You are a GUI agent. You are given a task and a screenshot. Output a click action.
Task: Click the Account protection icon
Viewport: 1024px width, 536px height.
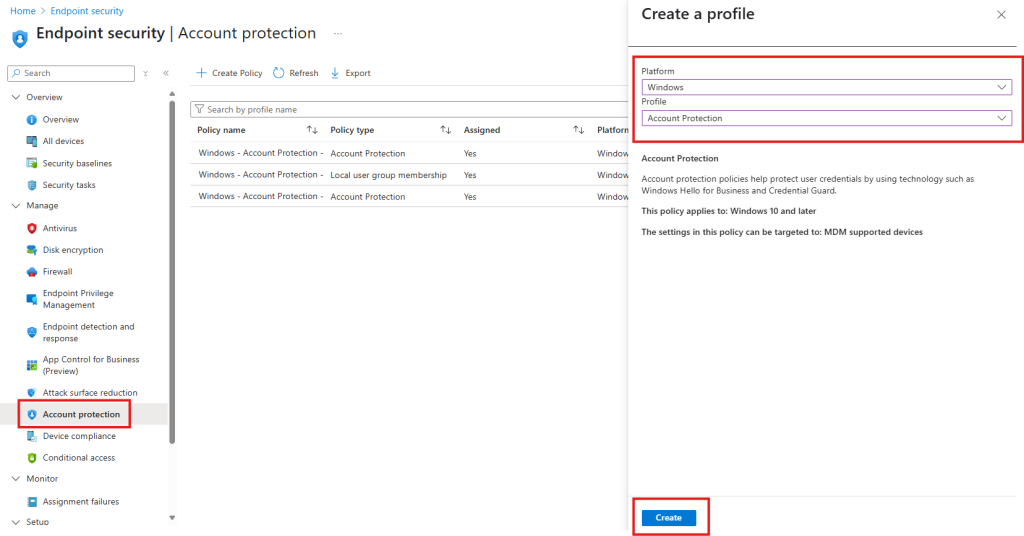31,415
